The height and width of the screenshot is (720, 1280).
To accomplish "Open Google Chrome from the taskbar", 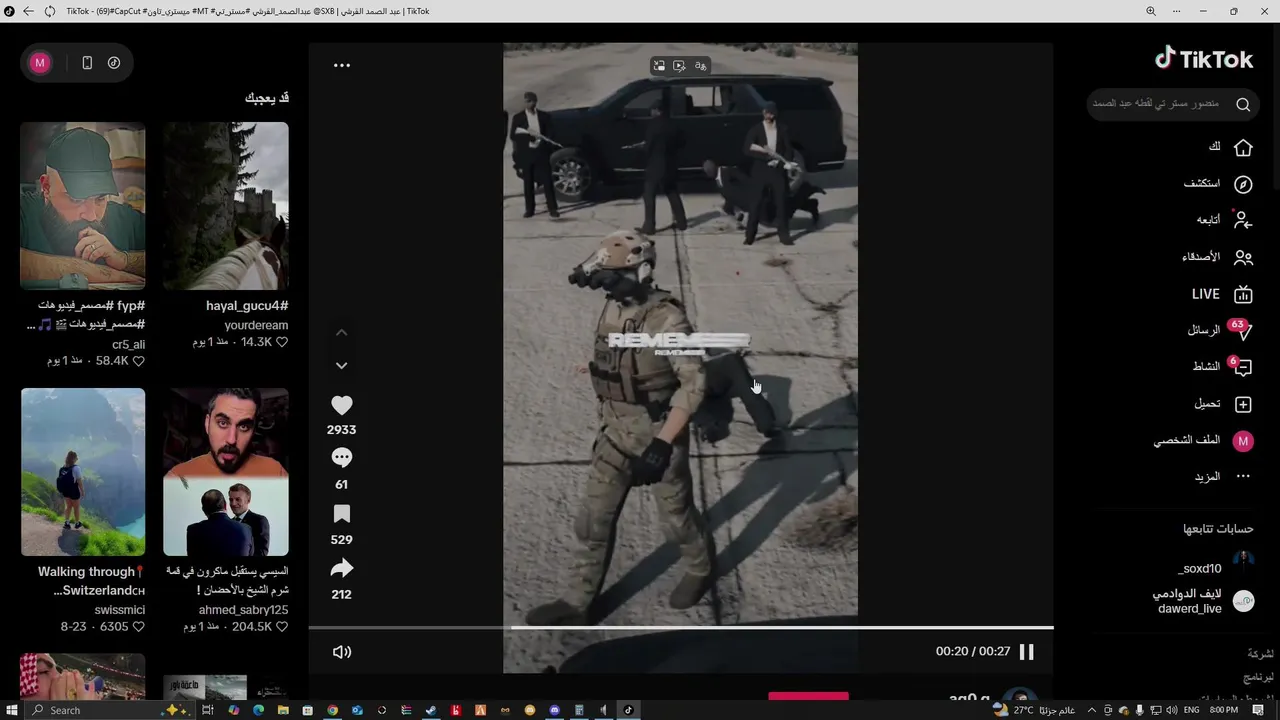I will point(333,710).
